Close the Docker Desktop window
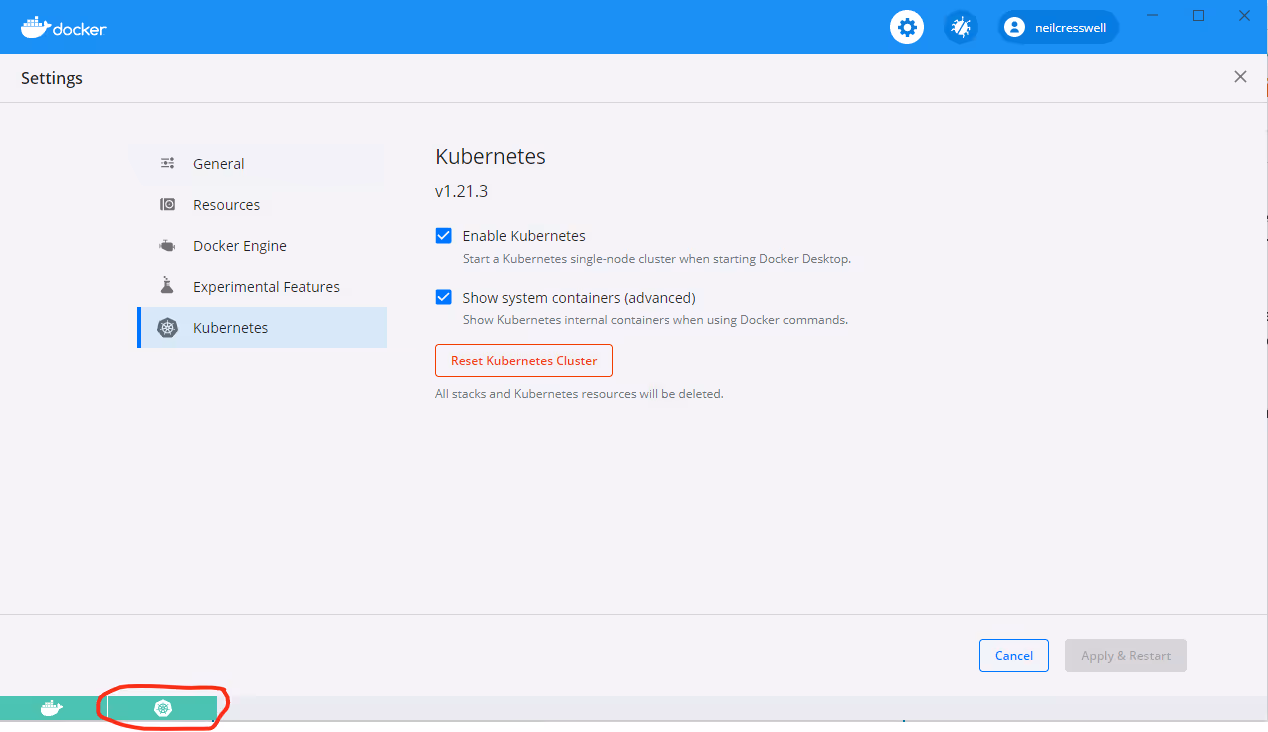This screenshot has height=732, width=1268. tap(1244, 16)
